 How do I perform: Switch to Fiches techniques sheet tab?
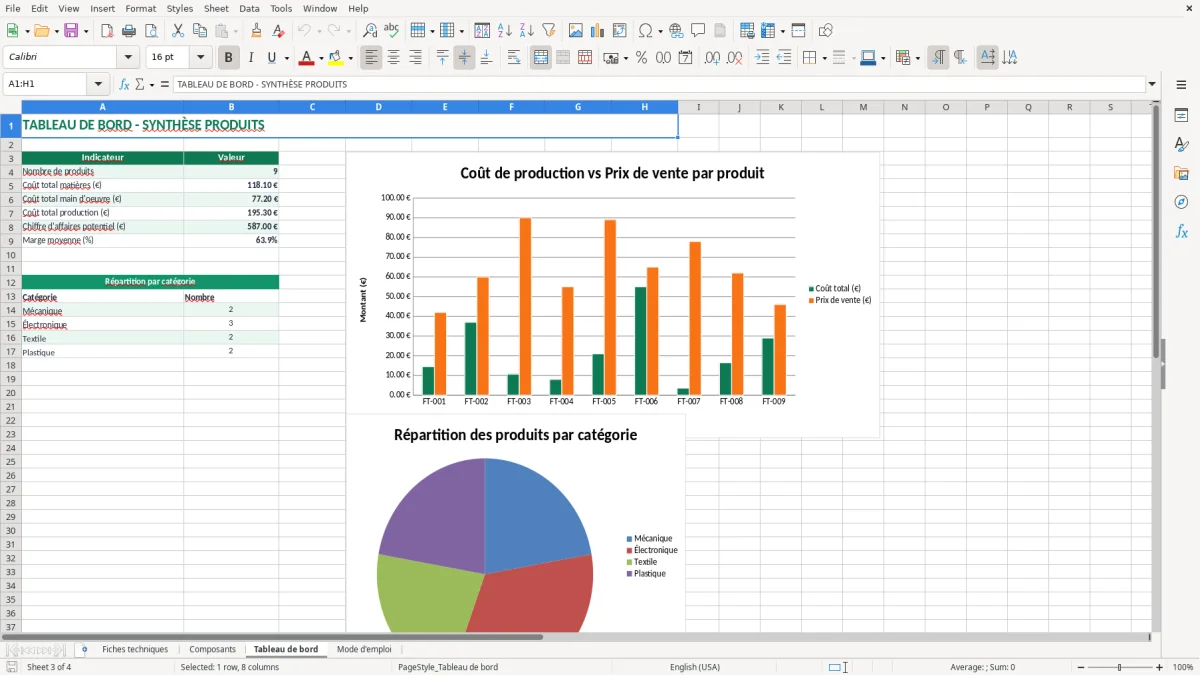click(135, 649)
